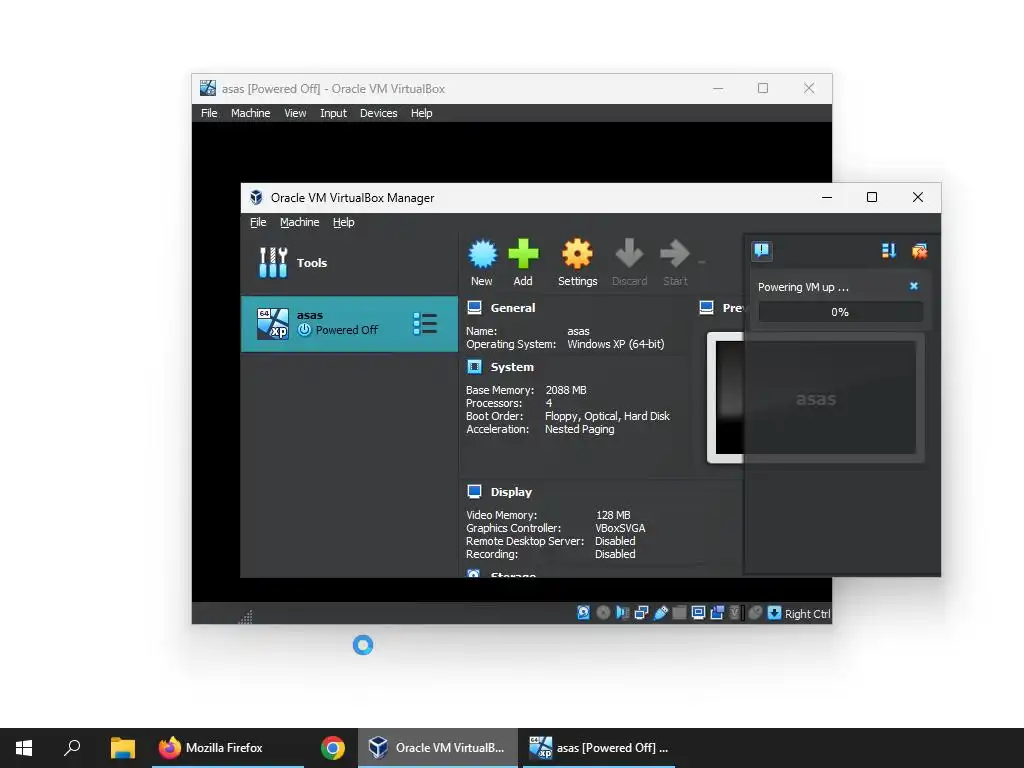
Task: Click 'Powering VM up ...' notification text
Action: pos(803,287)
